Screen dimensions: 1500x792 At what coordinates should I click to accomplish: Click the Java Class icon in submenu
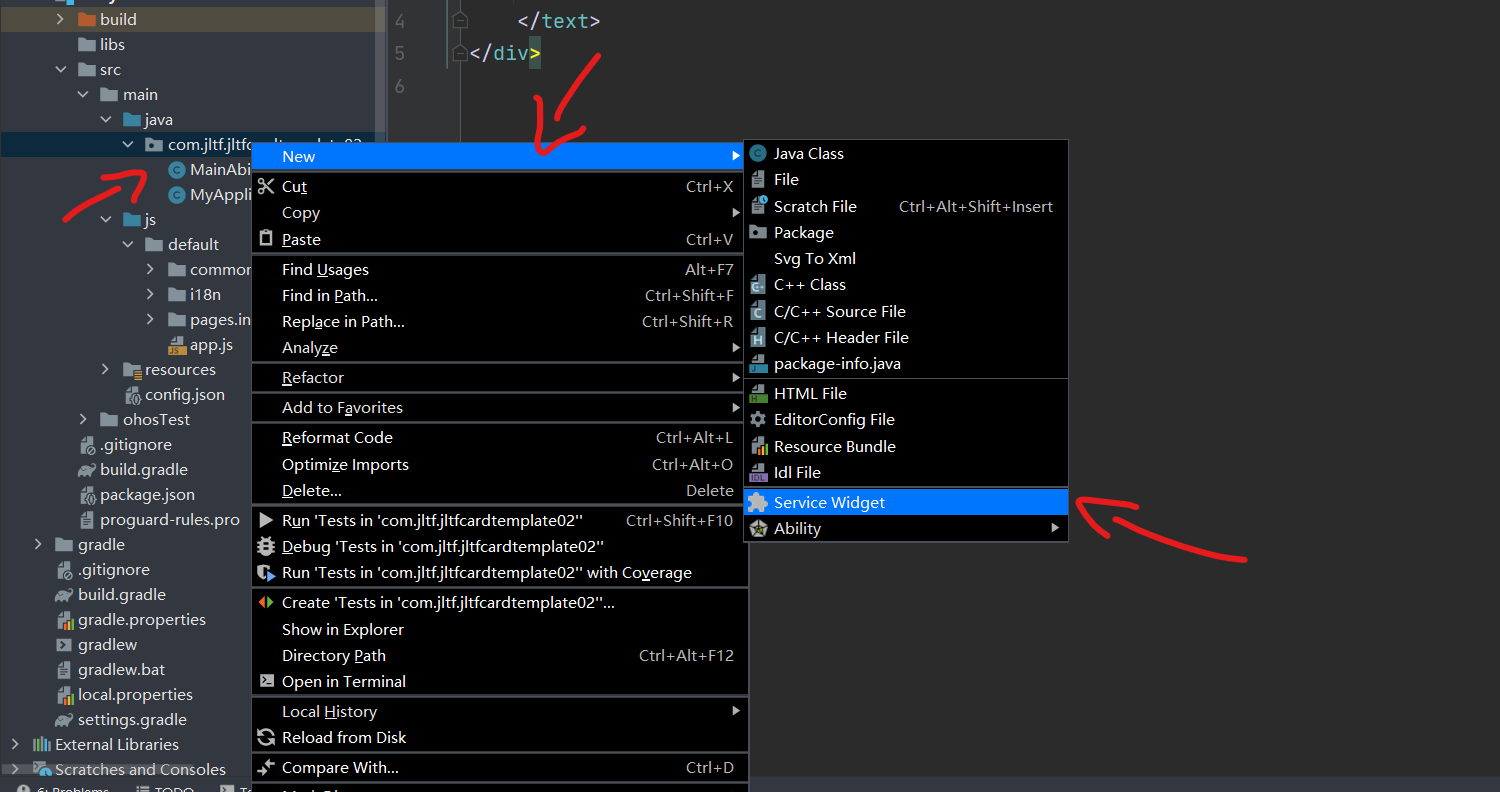758,154
